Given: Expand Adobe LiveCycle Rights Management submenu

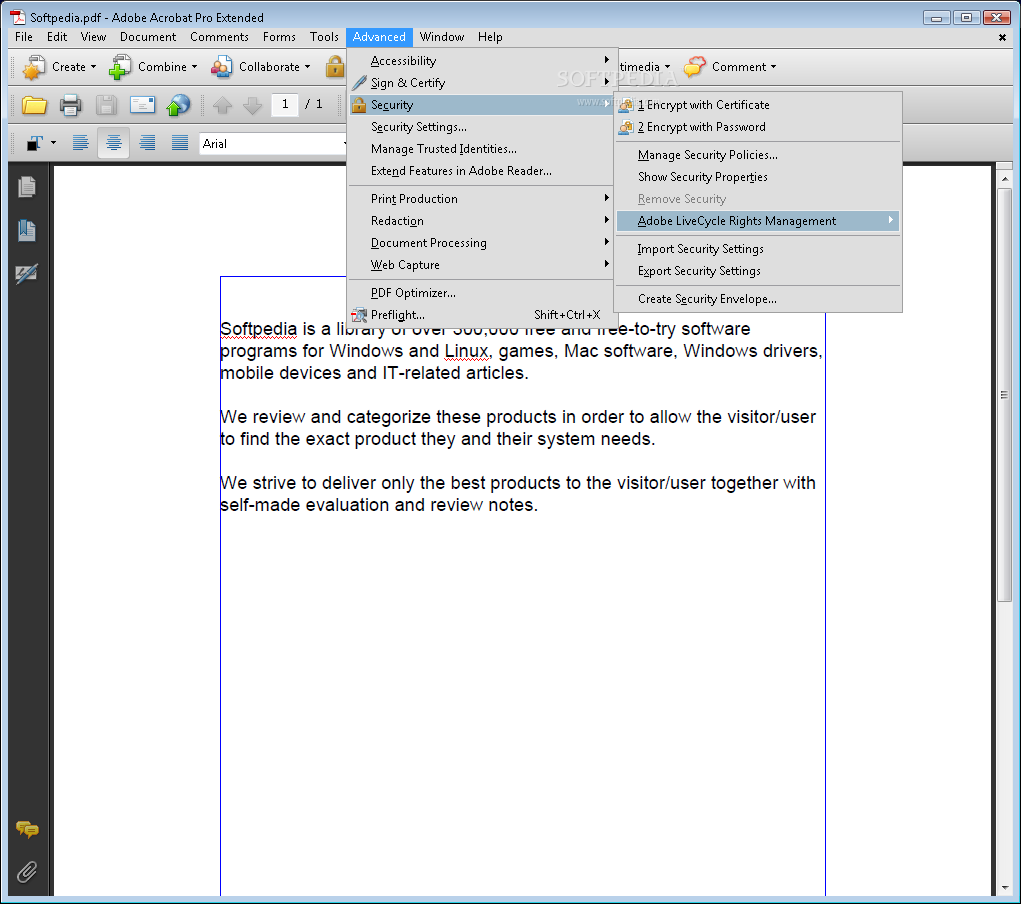Looking at the screenshot, I should (758, 221).
